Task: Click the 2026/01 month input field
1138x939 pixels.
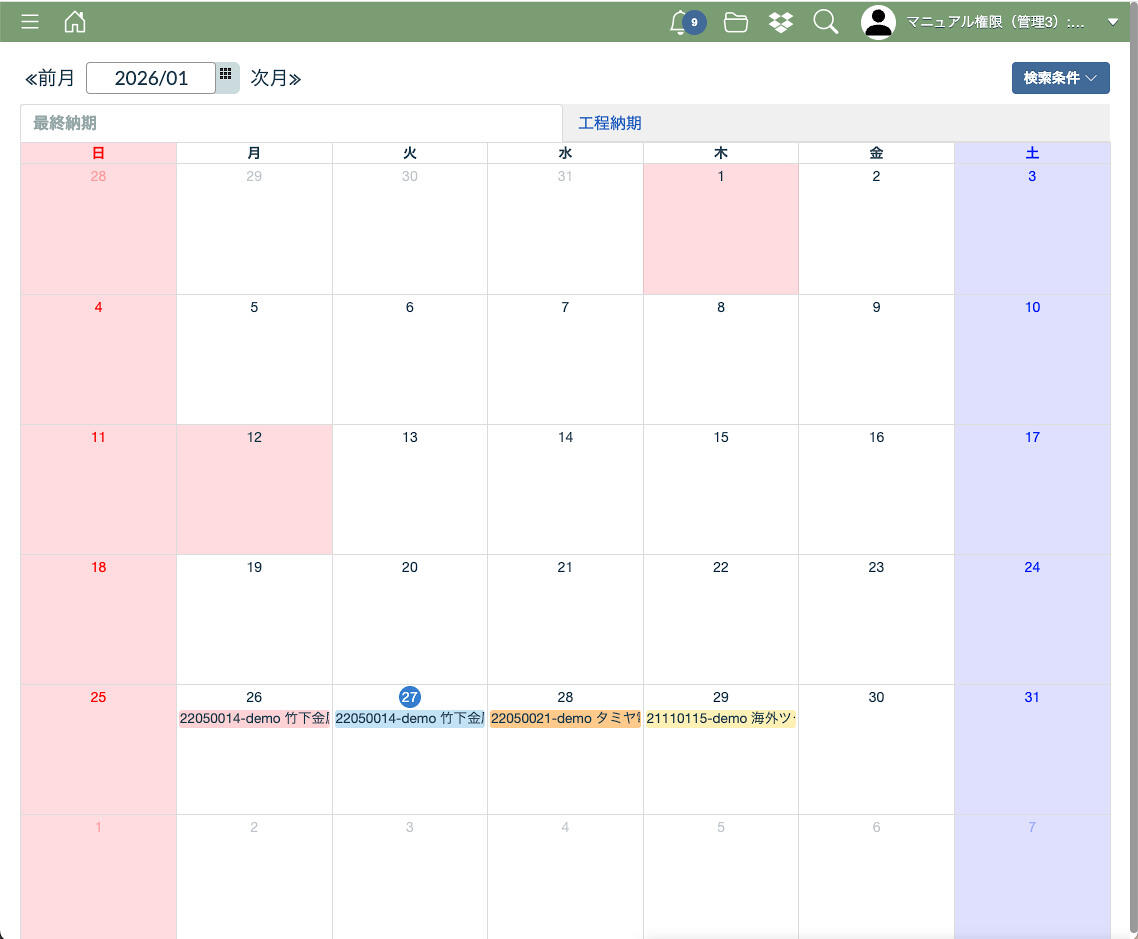Action: (151, 78)
